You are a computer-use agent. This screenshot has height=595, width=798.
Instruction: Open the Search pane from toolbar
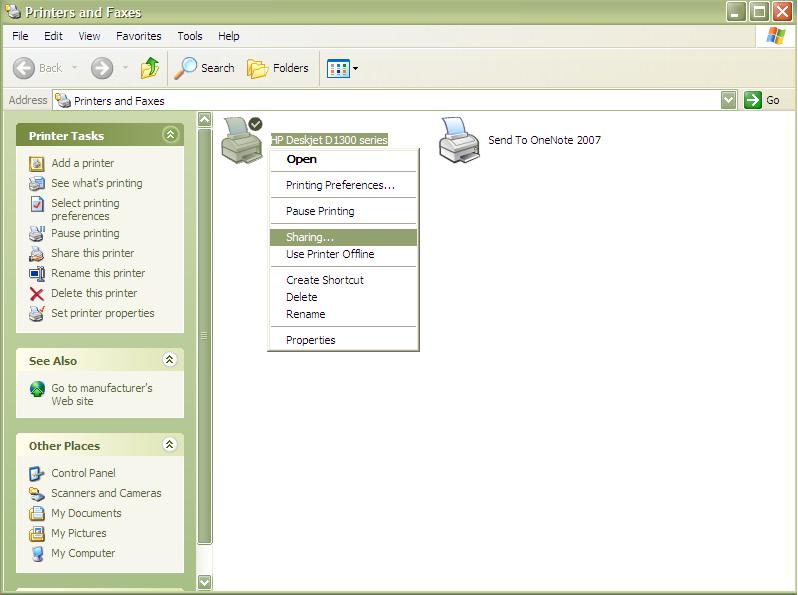pyautogui.click(x=205, y=68)
